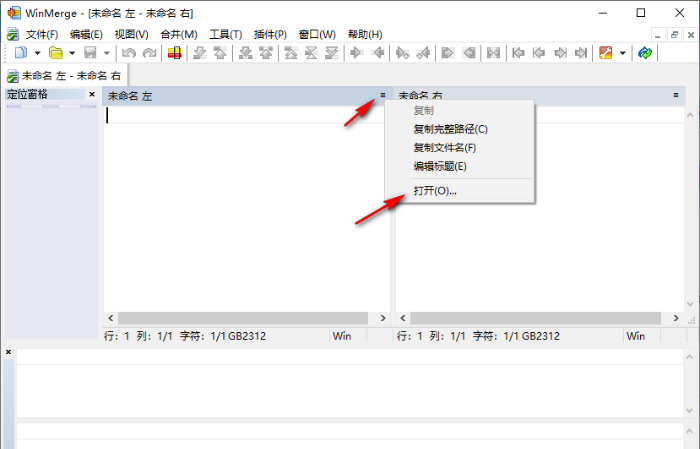The height and width of the screenshot is (449, 700).
Task: Click the Copy all to right icon
Action: pos(447,53)
